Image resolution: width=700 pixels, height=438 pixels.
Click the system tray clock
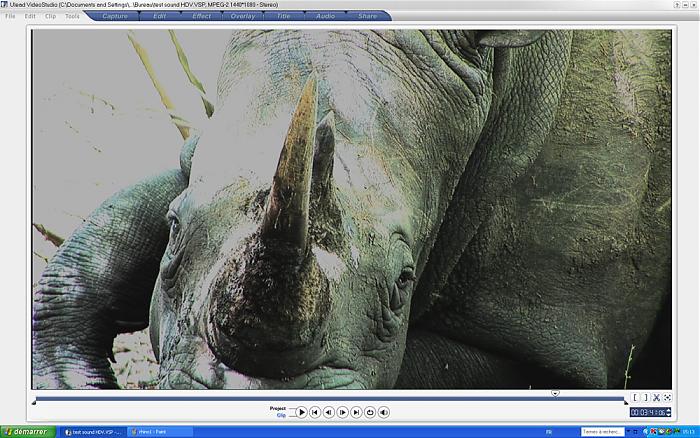(689, 432)
